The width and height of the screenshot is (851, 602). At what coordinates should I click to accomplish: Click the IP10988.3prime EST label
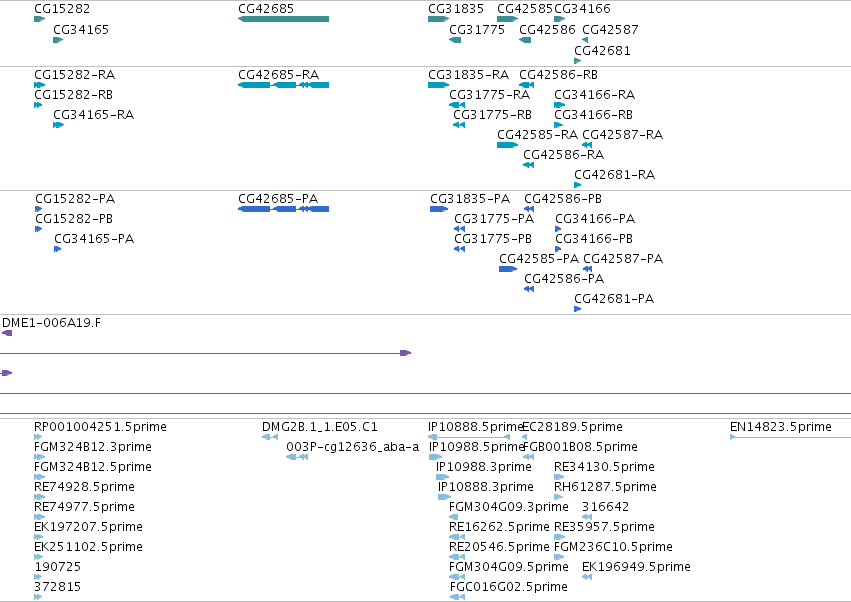pyautogui.click(x=484, y=467)
